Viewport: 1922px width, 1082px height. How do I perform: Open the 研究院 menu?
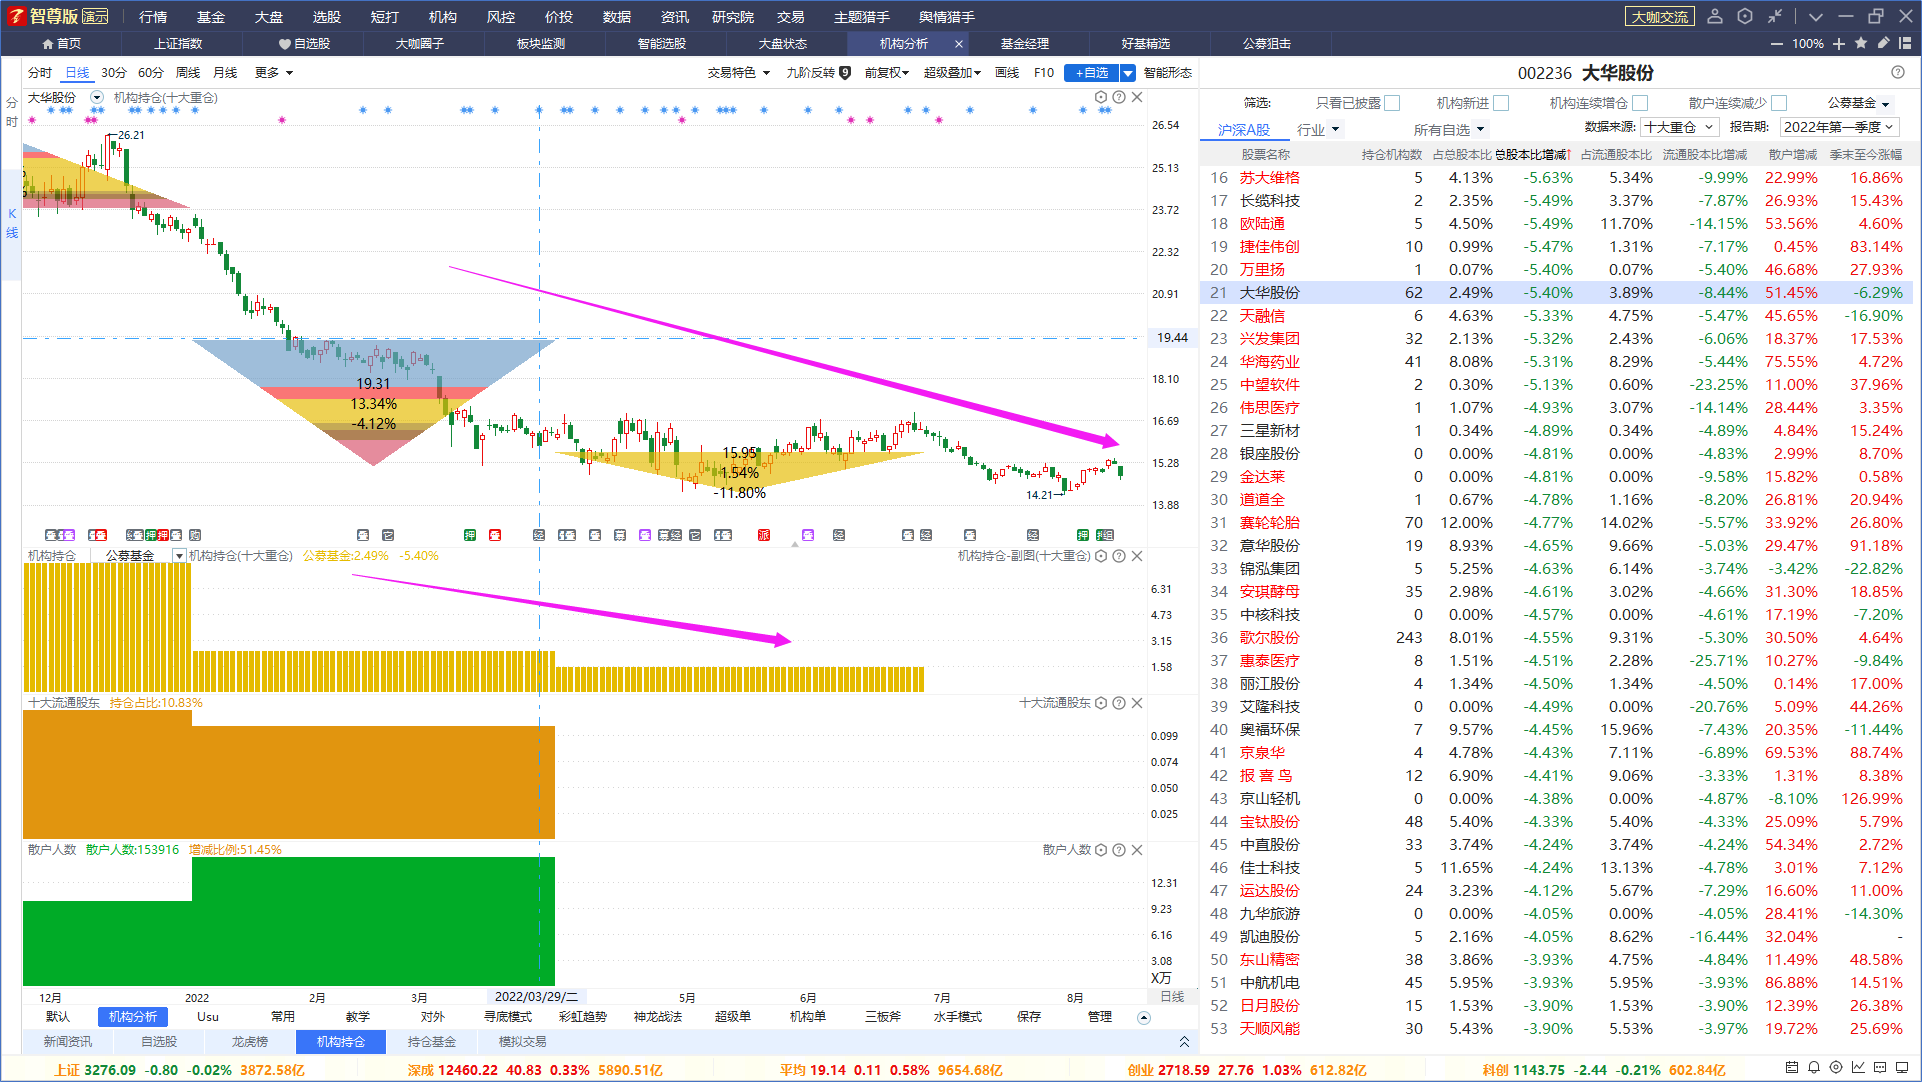pos(732,16)
